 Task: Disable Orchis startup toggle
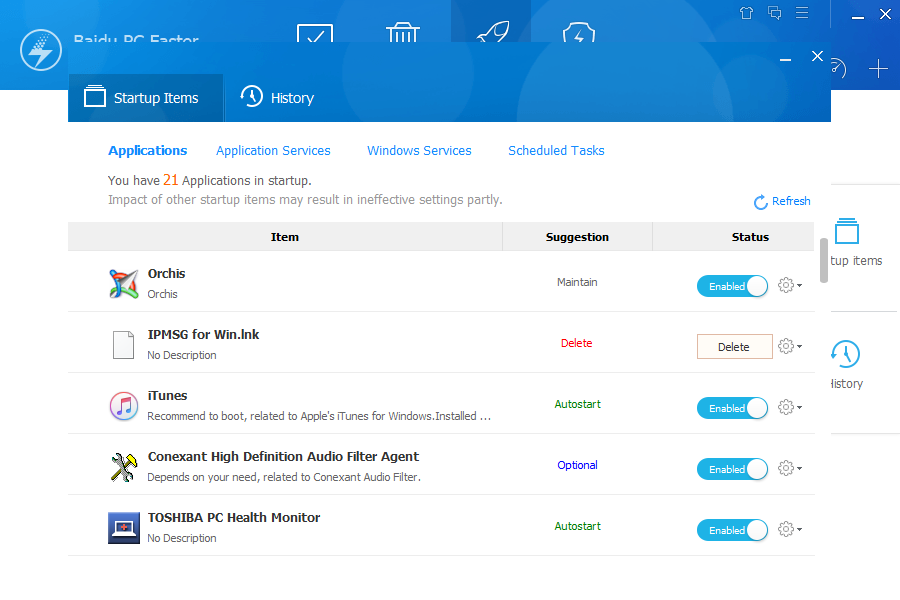coord(732,286)
